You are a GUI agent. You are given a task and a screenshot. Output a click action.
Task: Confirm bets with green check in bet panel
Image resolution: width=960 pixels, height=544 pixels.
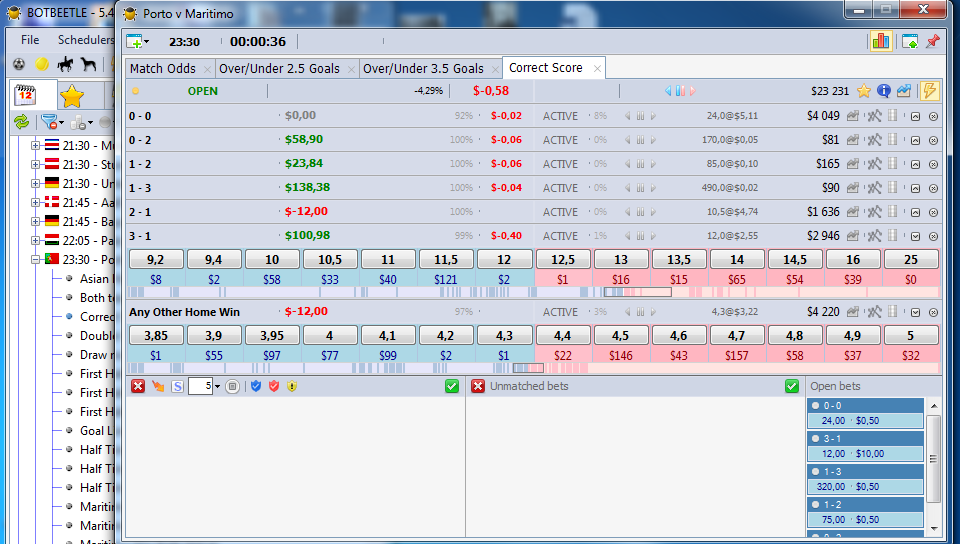pyautogui.click(x=452, y=386)
